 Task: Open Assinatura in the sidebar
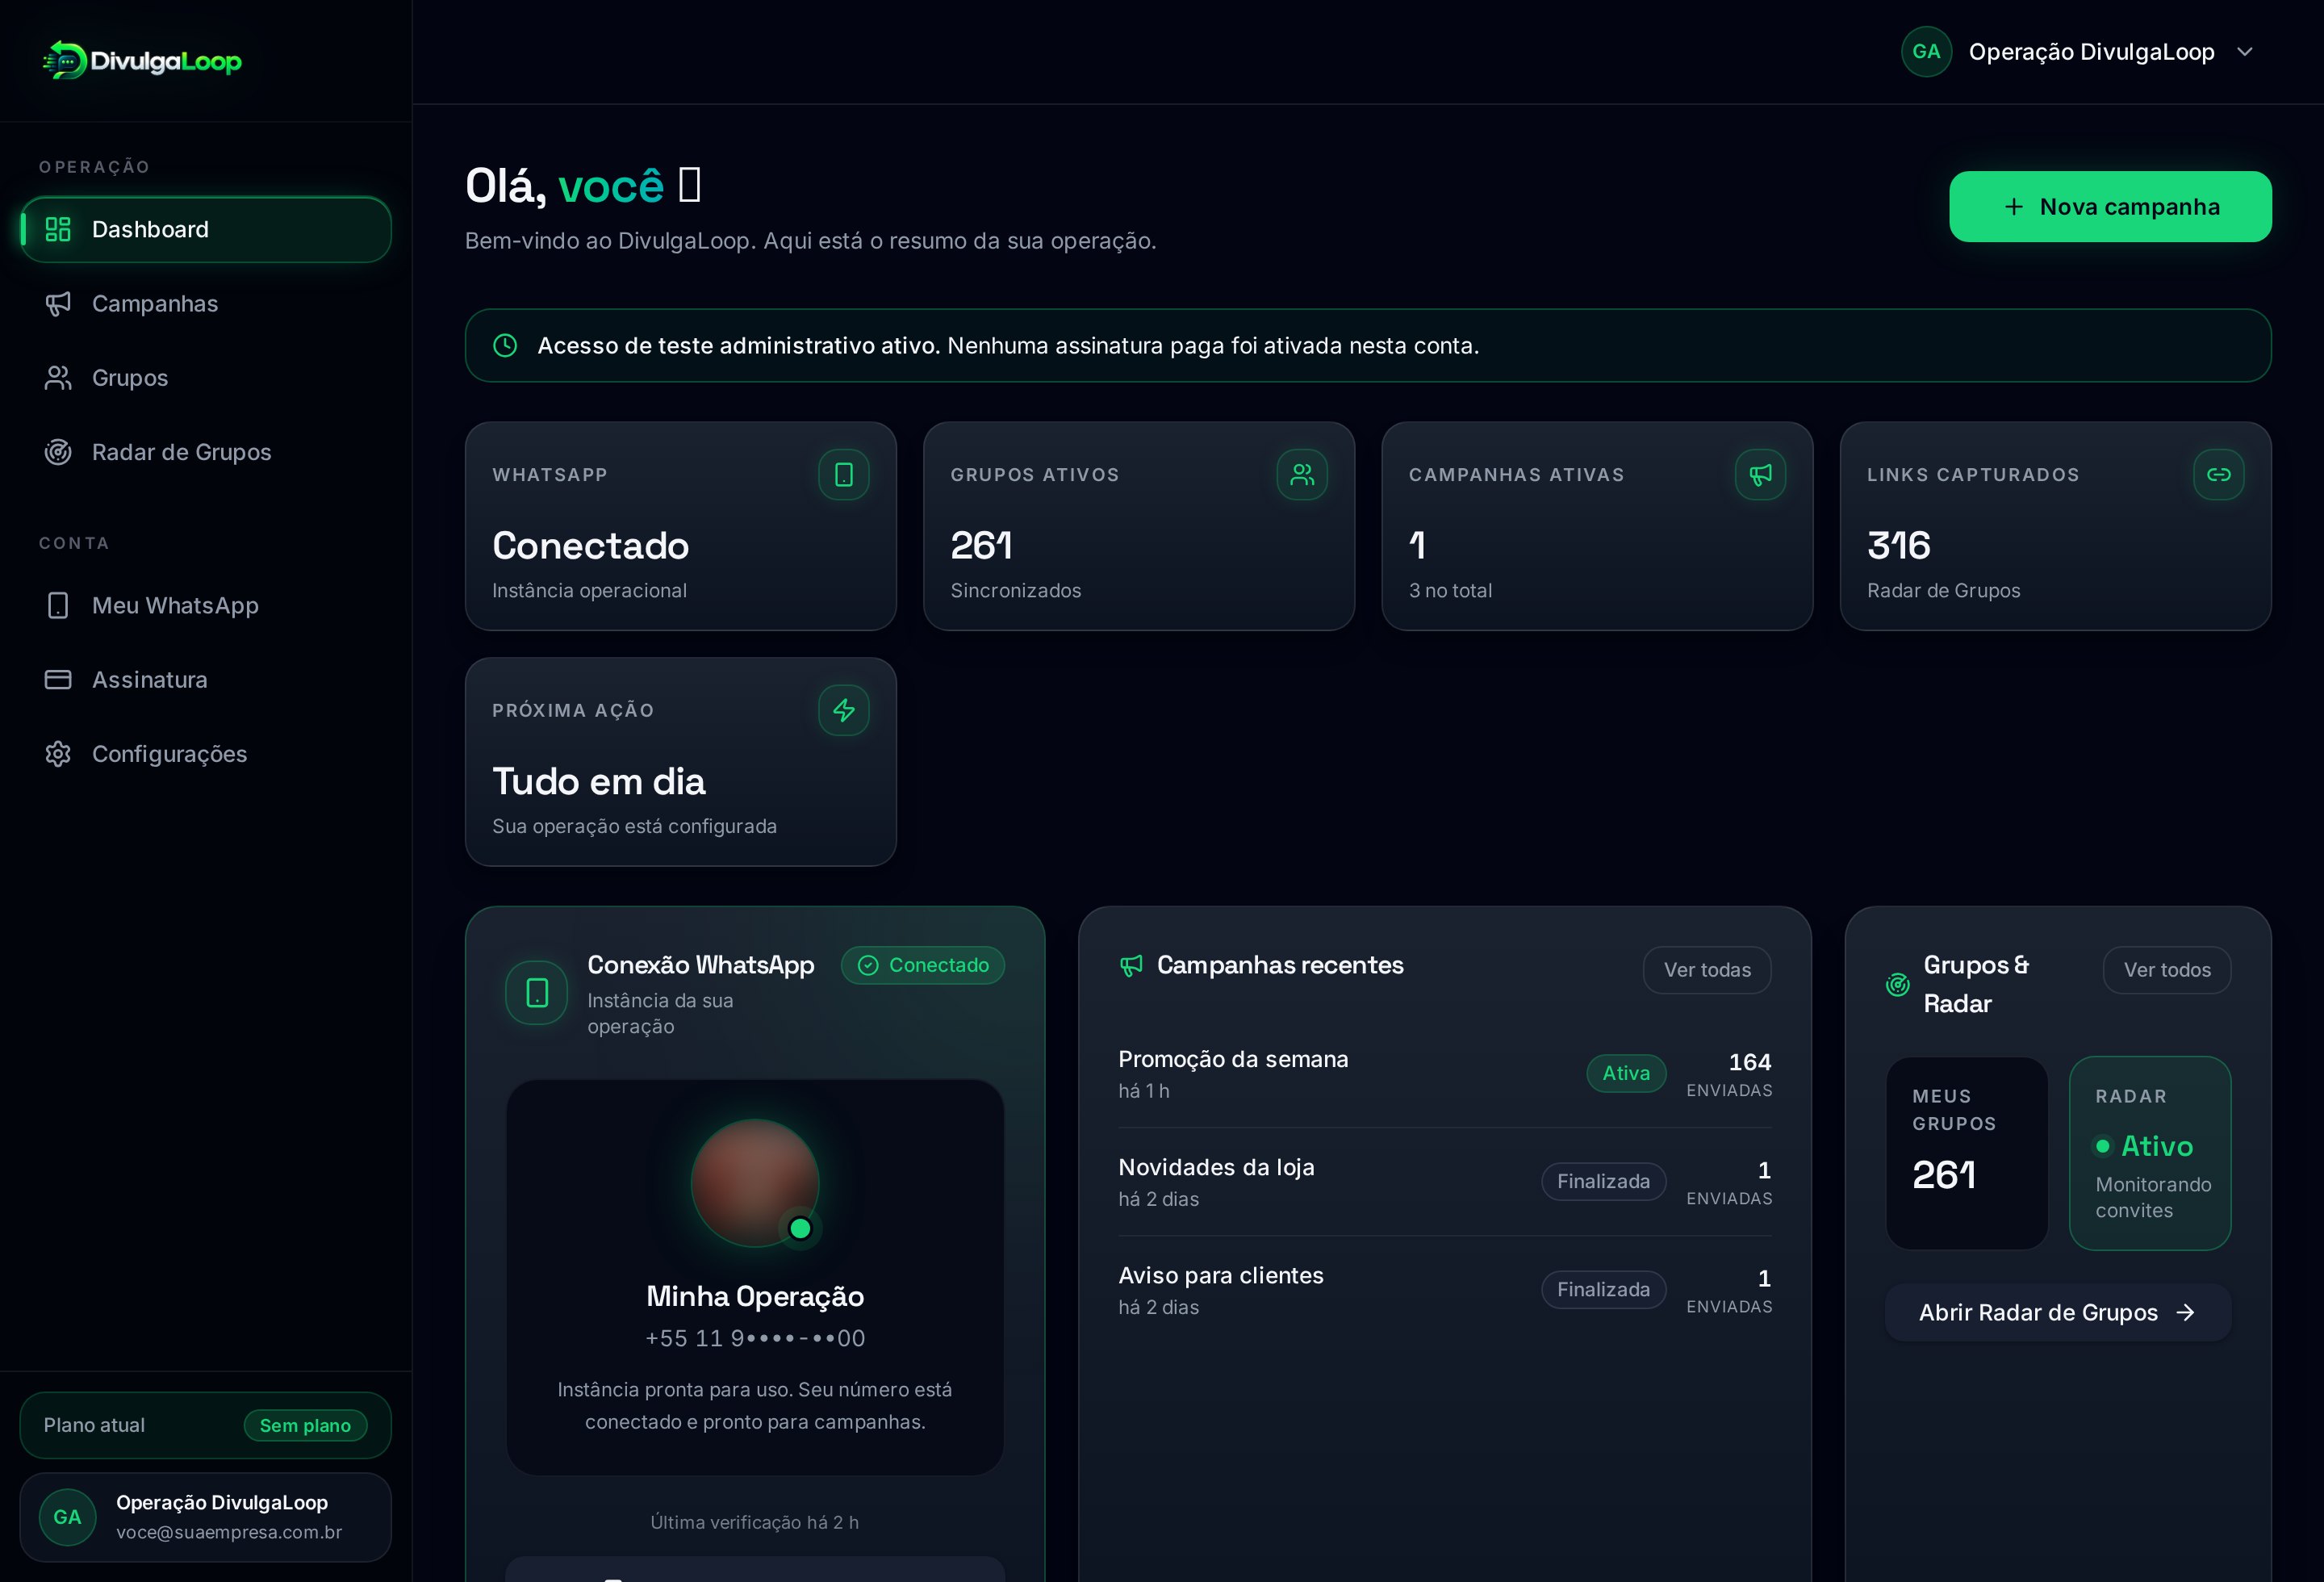(x=206, y=679)
